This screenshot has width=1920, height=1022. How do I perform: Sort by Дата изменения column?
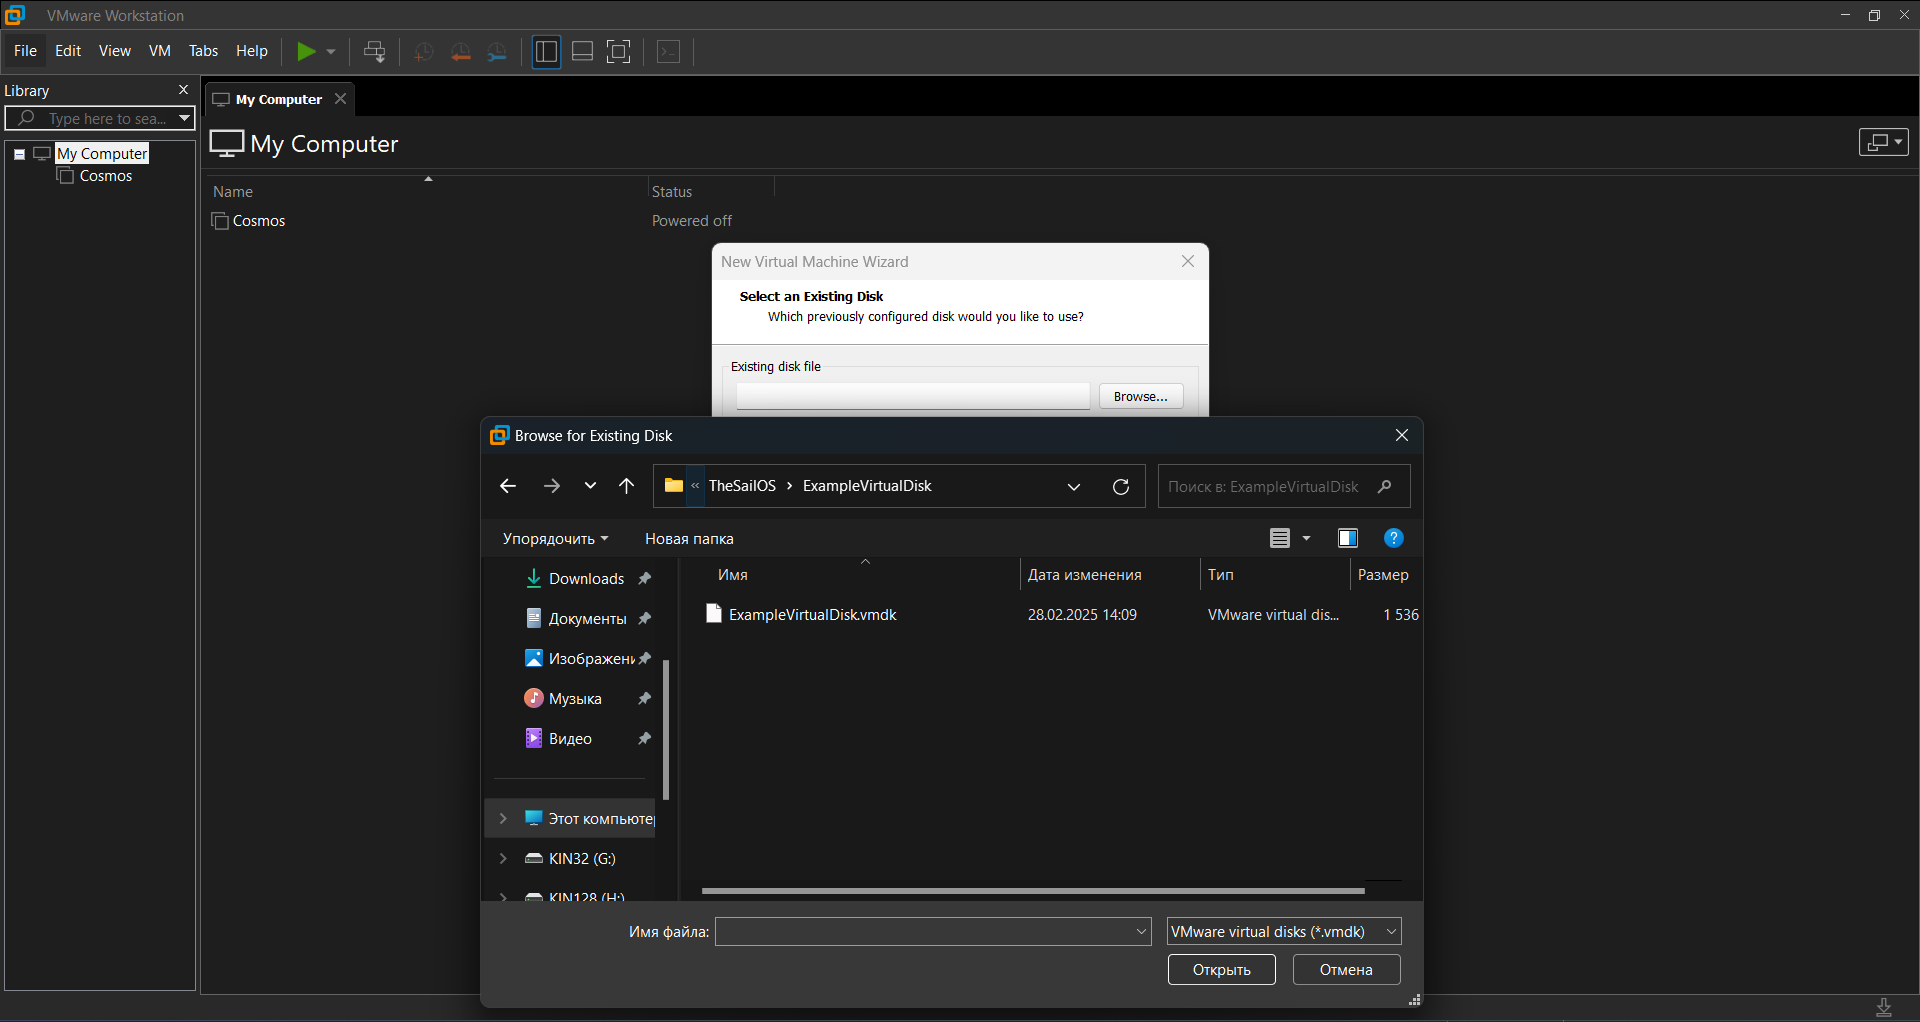tap(1085, 575)
